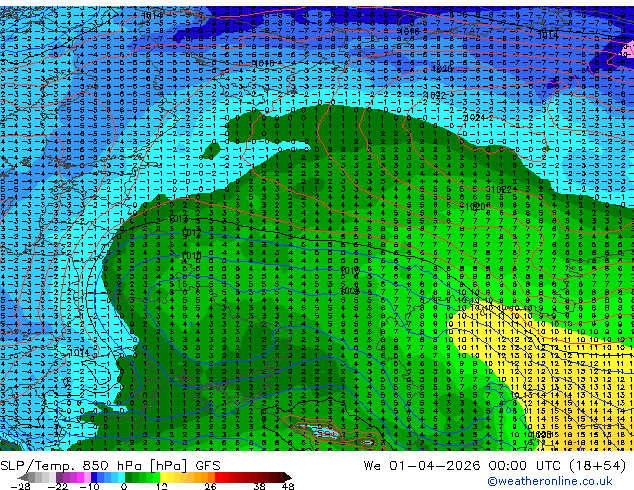Click the '1024' isobar label on the map

(474, 118)
